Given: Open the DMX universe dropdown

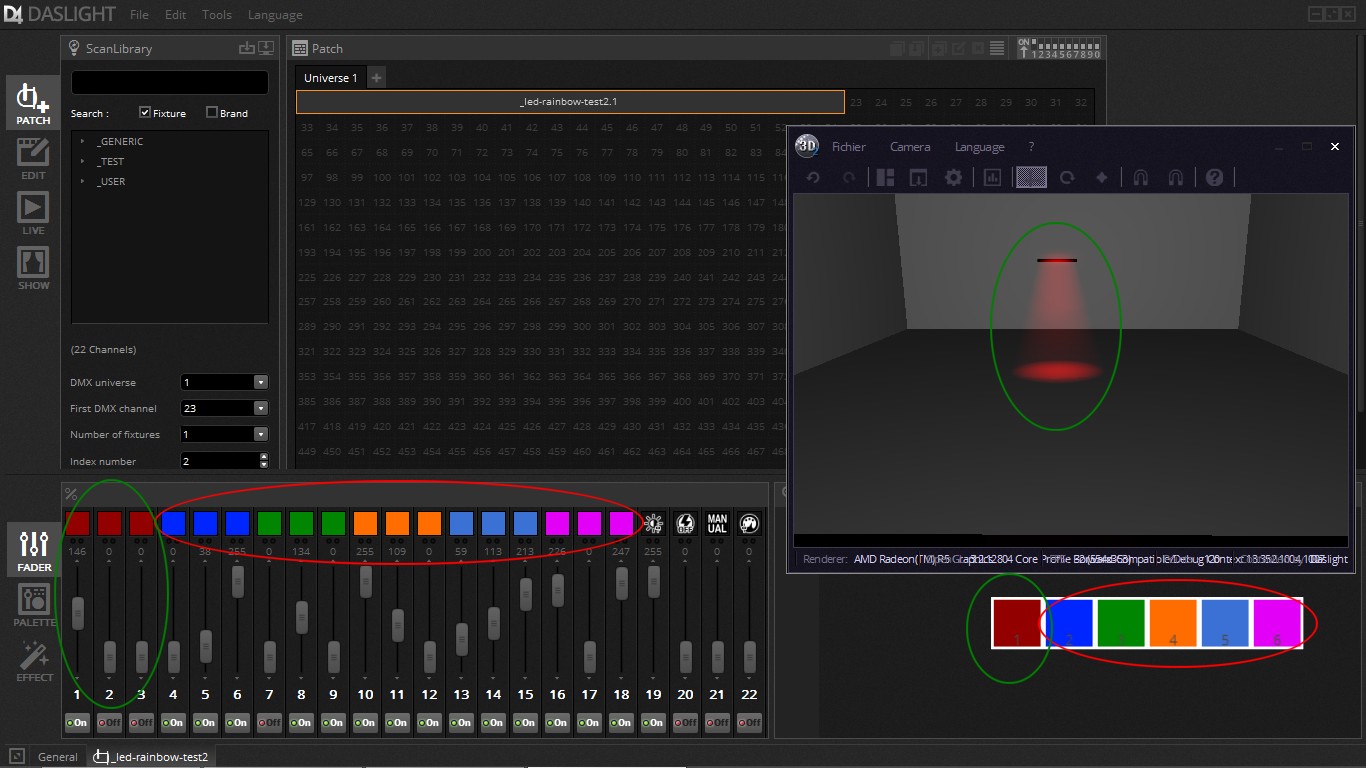Looking at the screenshot, I should click(x=261, y=382).
